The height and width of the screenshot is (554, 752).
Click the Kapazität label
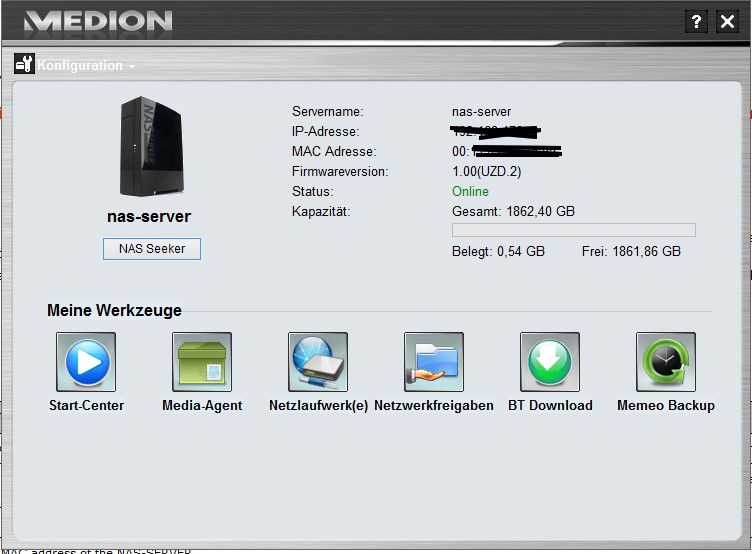pyautogui.click(x=321, y=212)
